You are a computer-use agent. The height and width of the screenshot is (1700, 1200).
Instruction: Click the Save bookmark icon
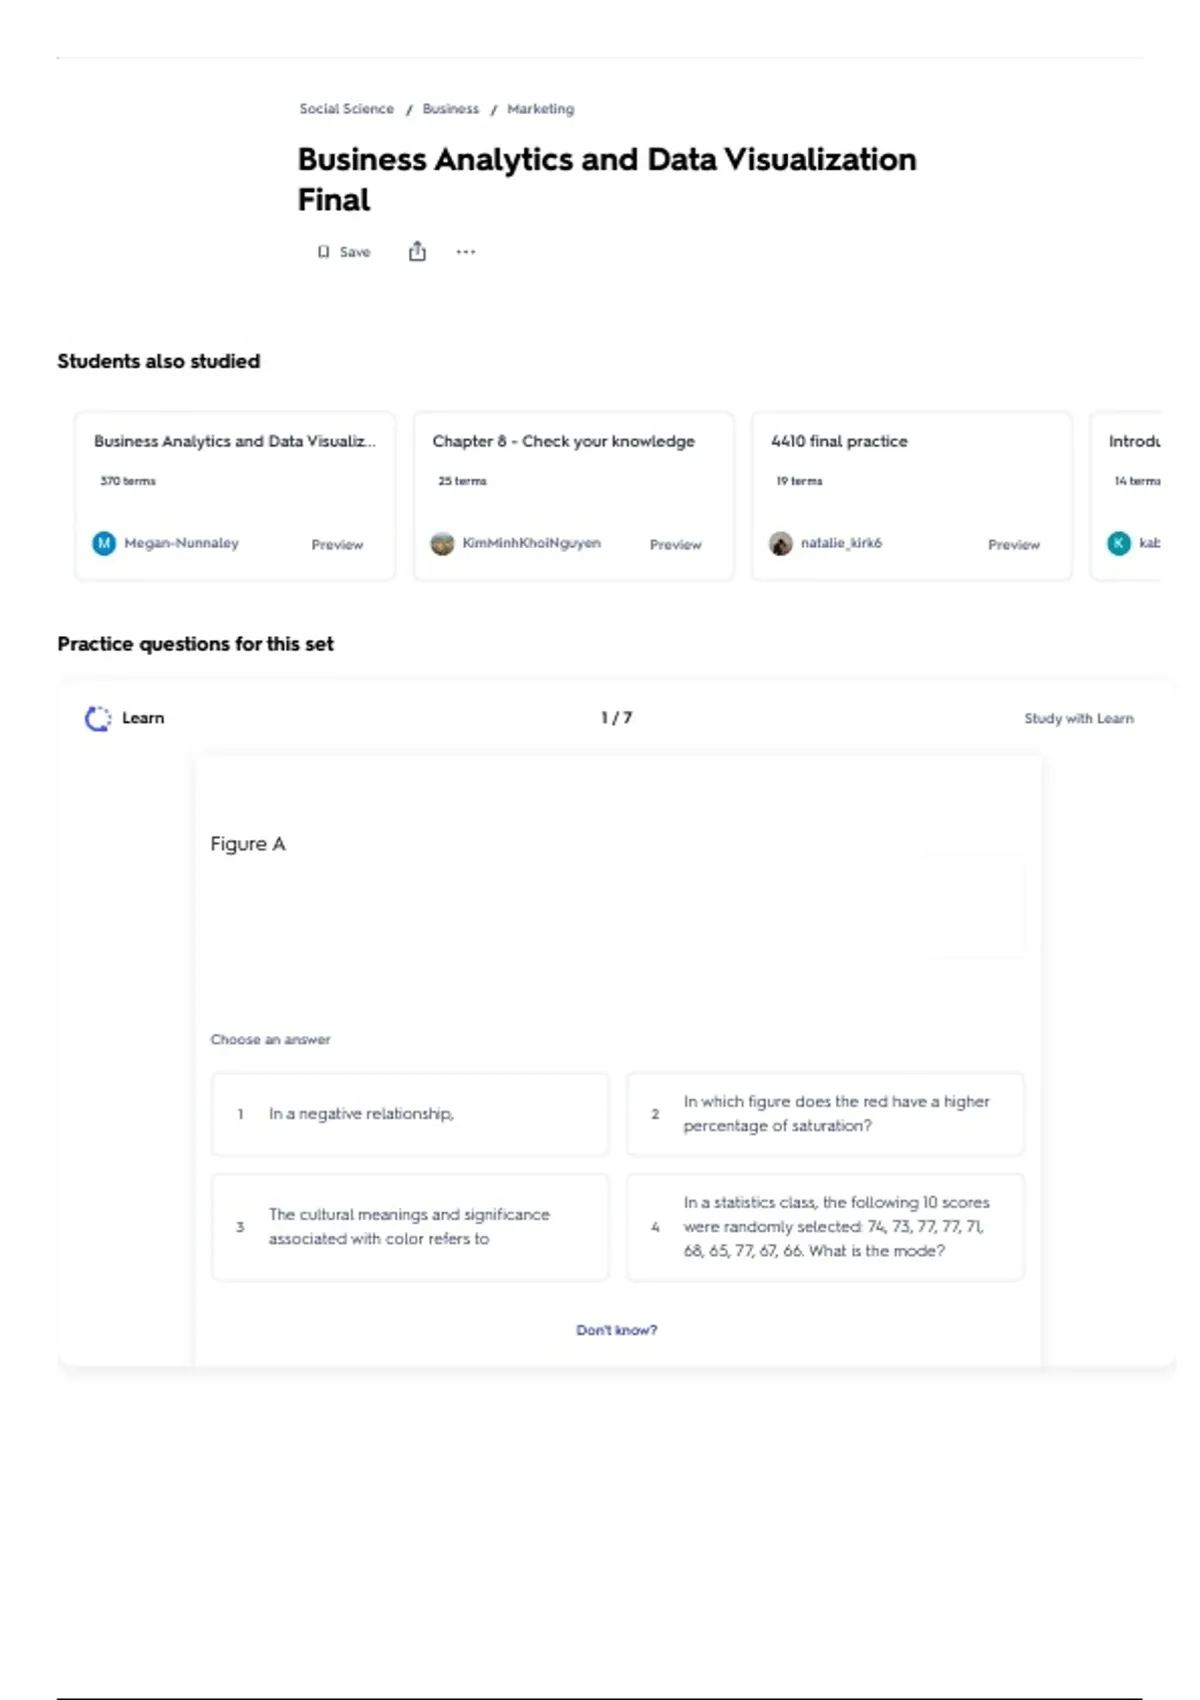click(x=323, y=252)
